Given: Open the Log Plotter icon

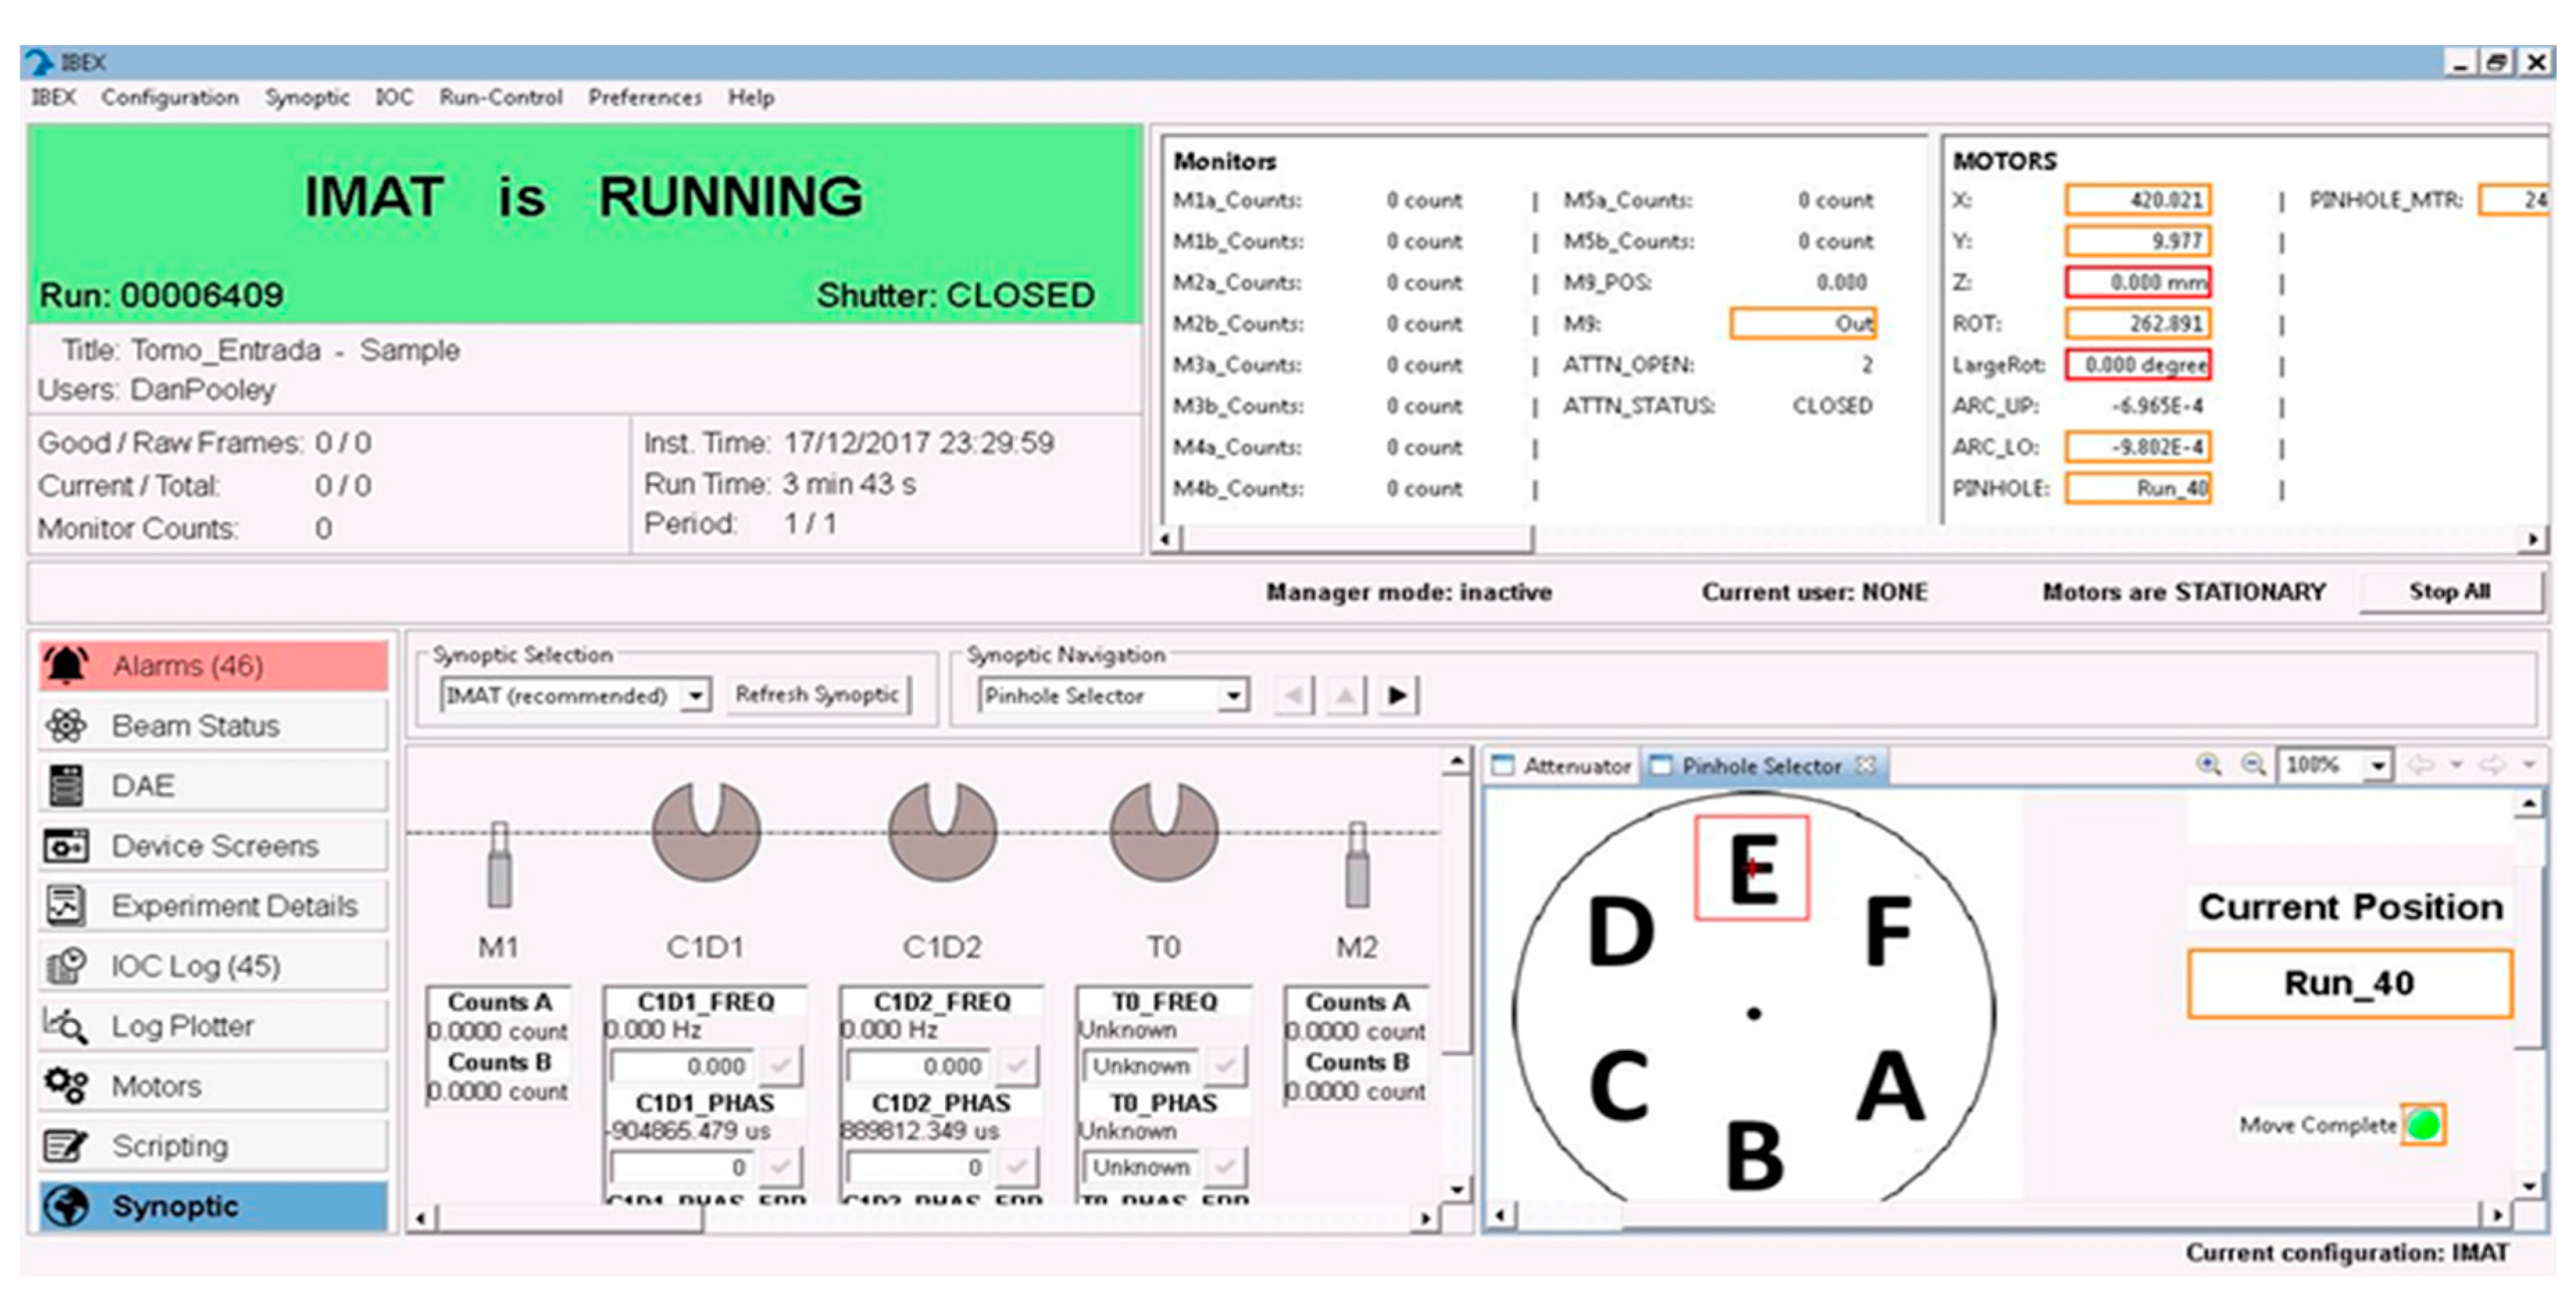Looking at the screenshot, I should [x=66, y=1026].
